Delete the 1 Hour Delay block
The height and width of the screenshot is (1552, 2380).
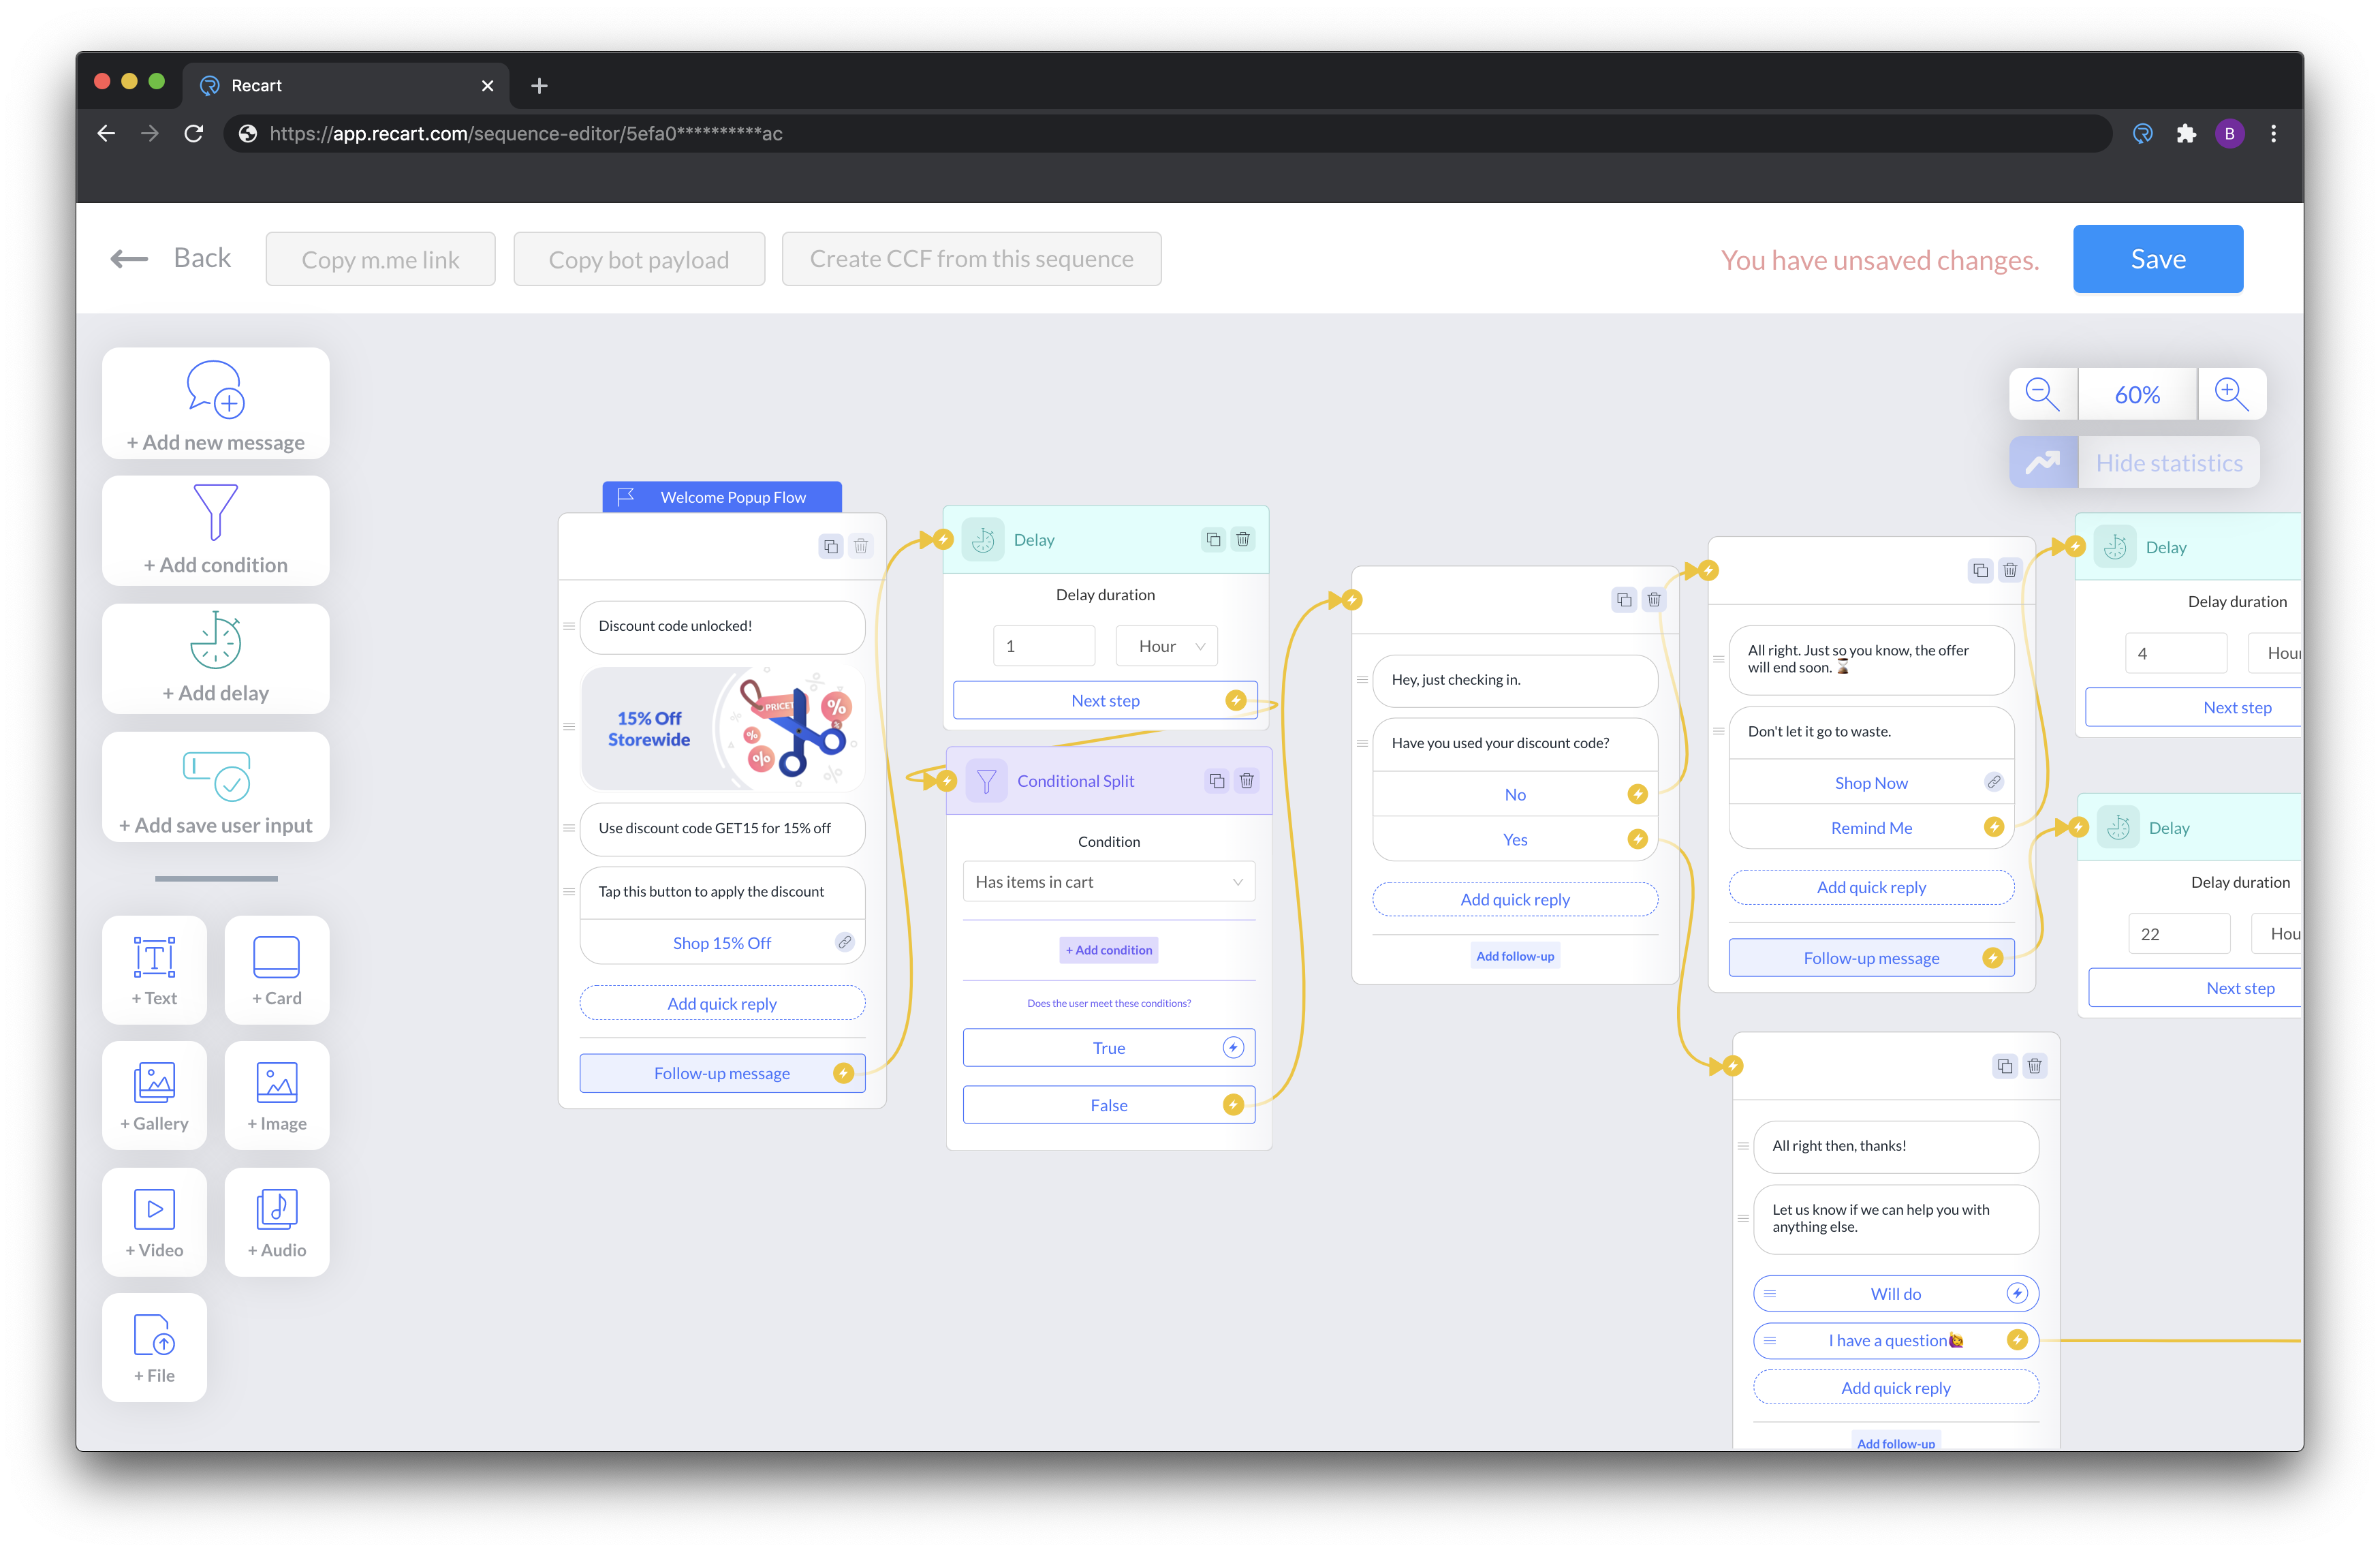click(x=1243, y=540)
